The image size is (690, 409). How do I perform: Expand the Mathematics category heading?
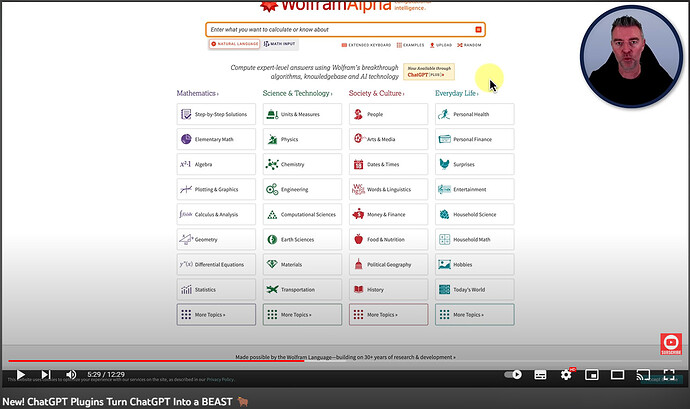(x=197, y=93)
